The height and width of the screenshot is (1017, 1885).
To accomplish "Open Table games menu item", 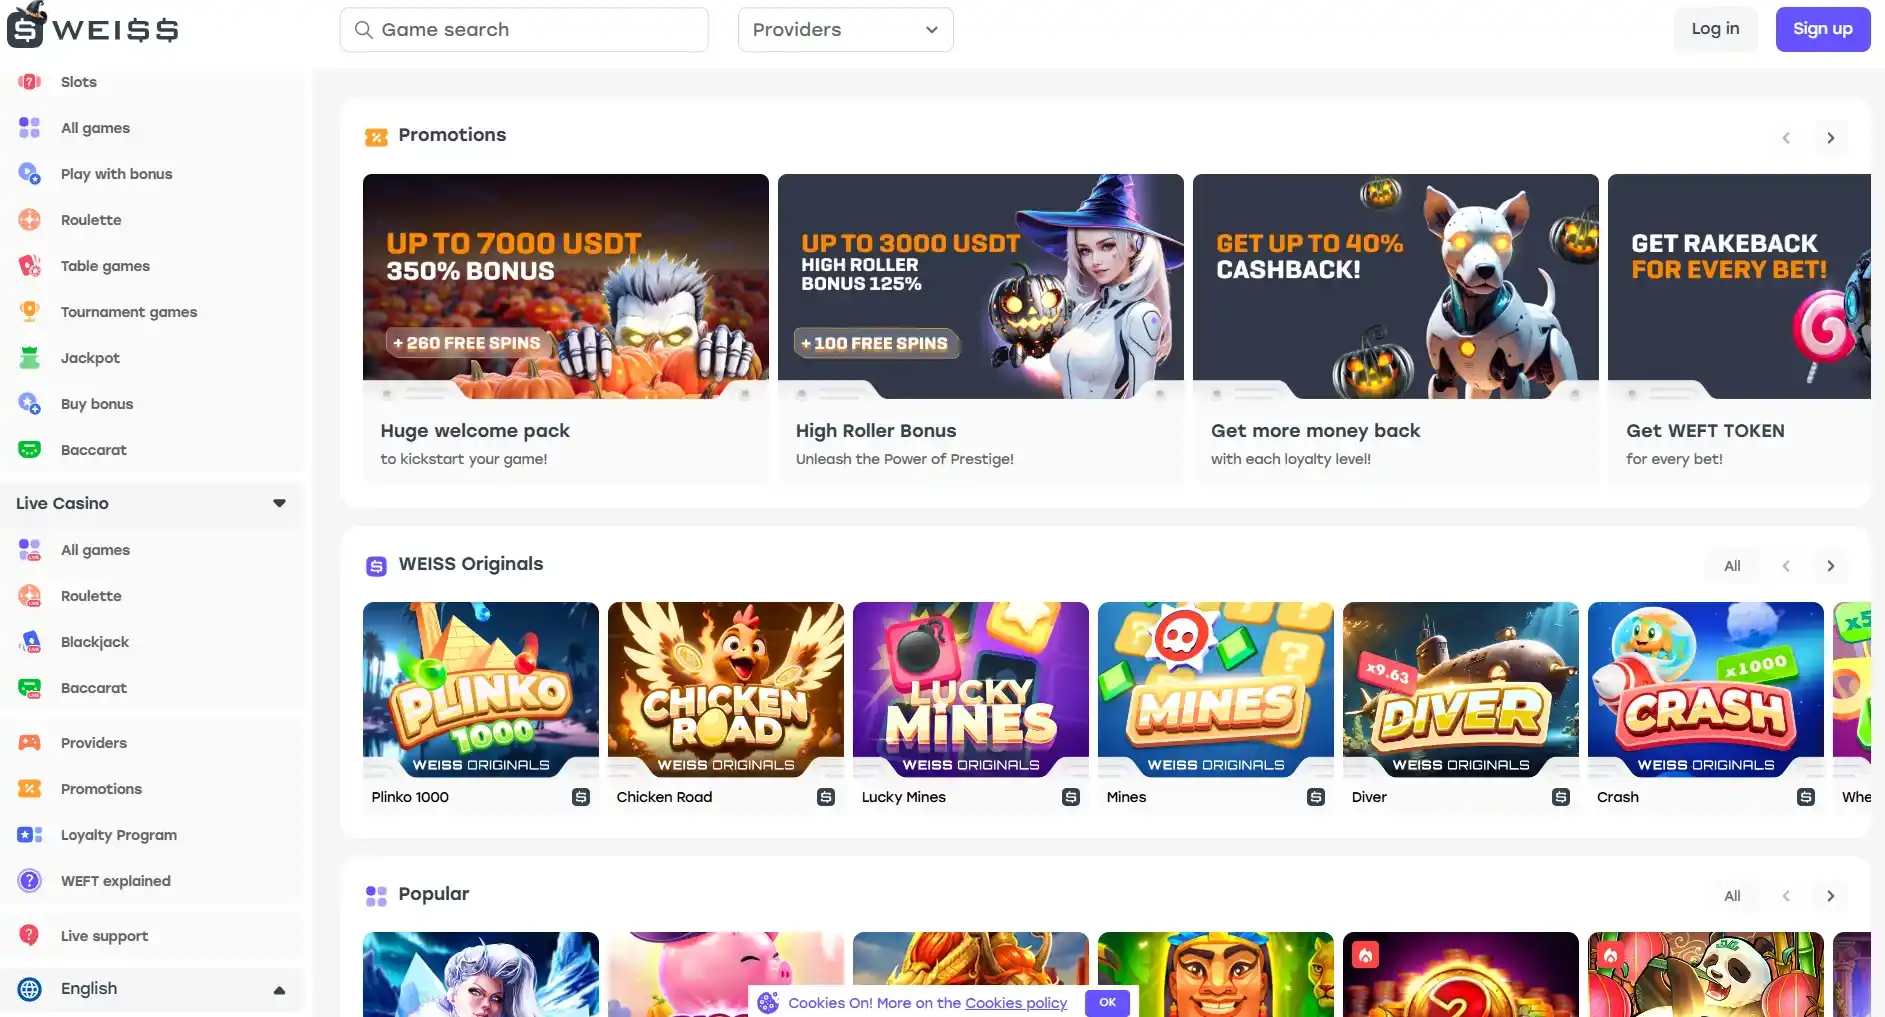I will click(105, 266).
